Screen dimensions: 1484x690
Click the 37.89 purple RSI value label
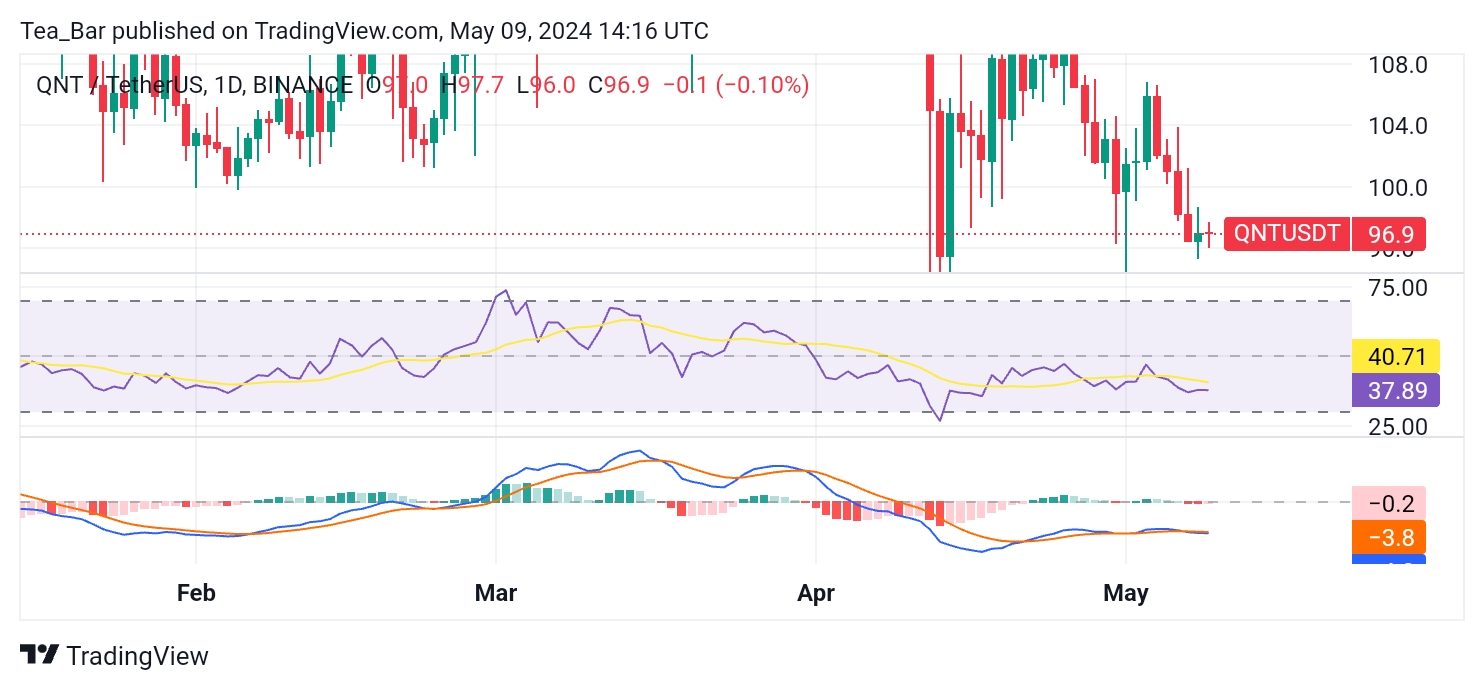click(x=1396, y=389)
